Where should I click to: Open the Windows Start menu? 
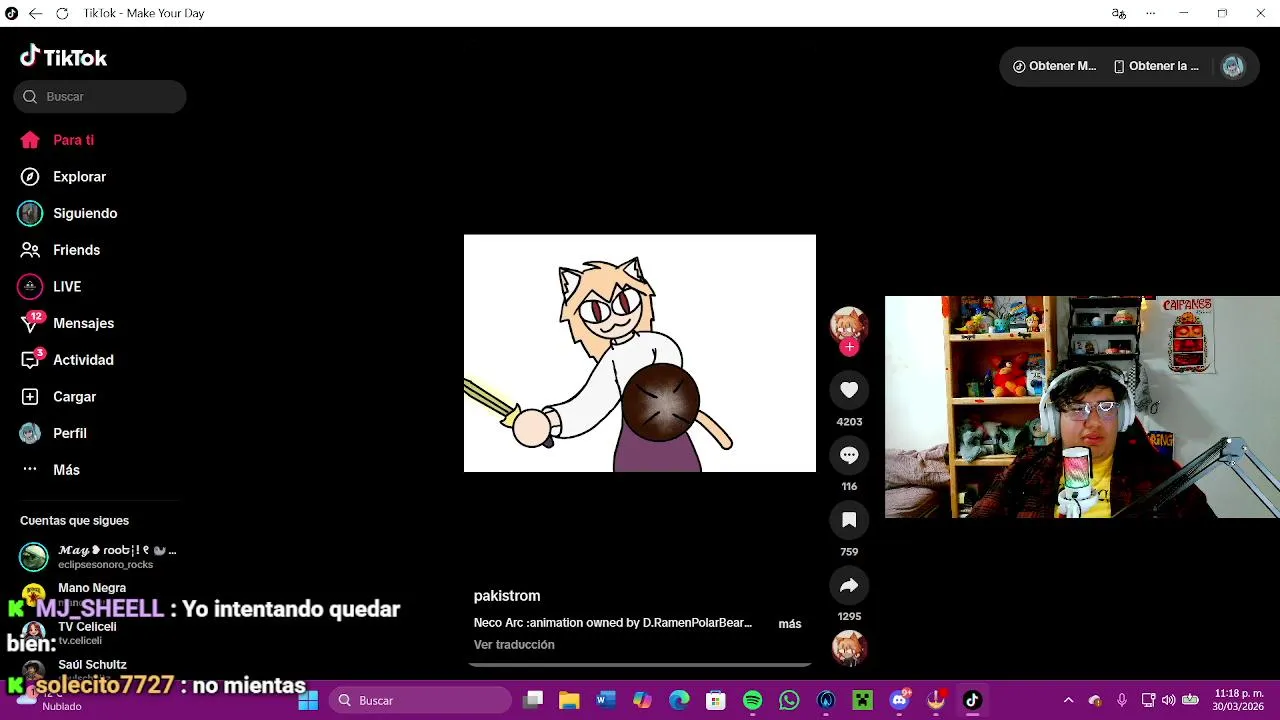(x=307, y=700)
